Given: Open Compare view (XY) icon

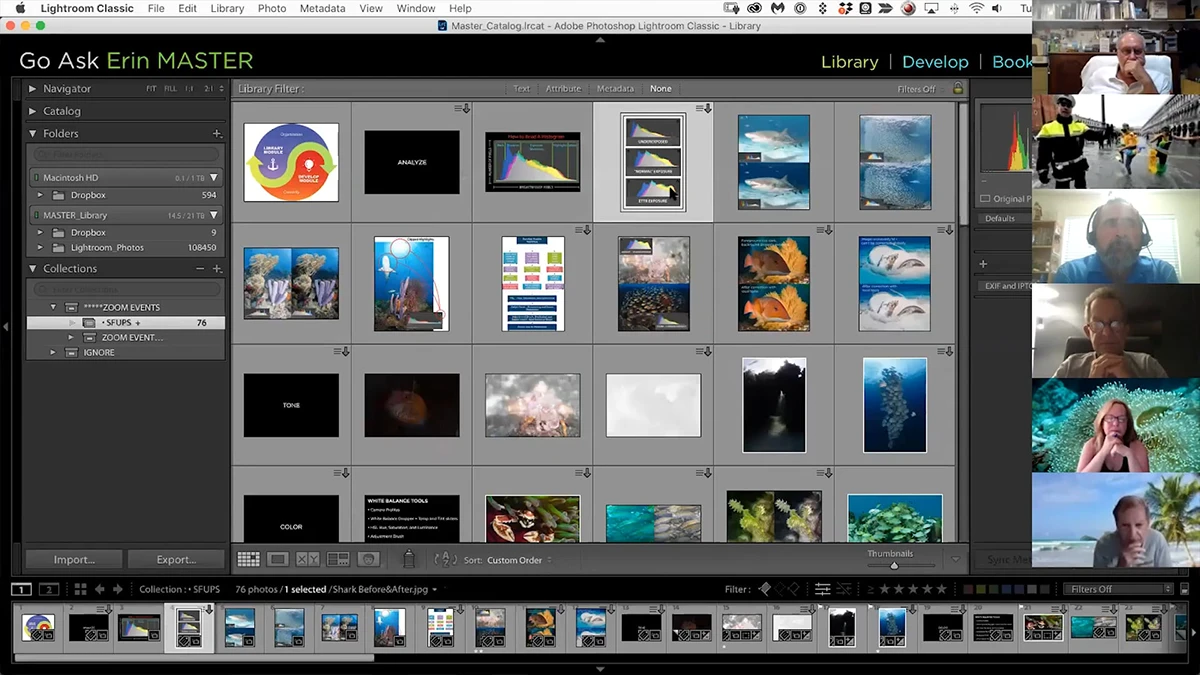Looking at the screenshot, I should (308, 559).
